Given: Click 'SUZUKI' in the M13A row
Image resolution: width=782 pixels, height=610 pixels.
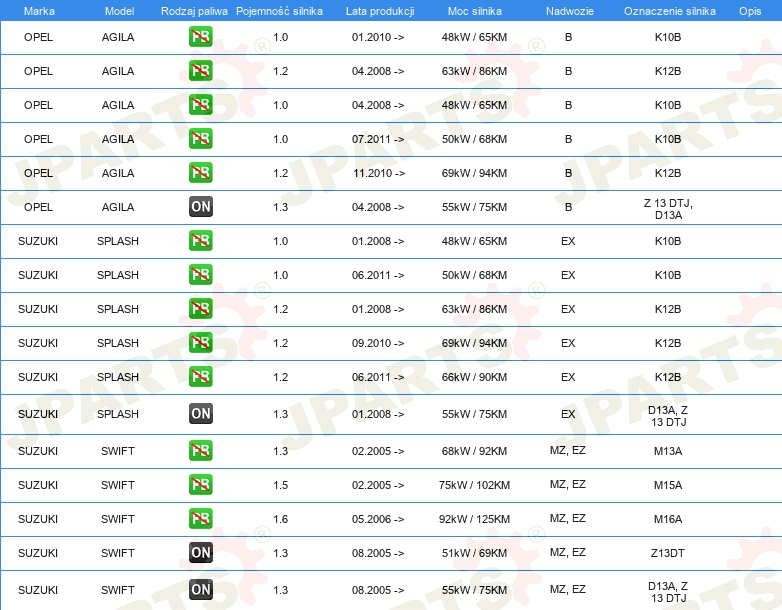Looking at the screenshot, I should [38, 451].
